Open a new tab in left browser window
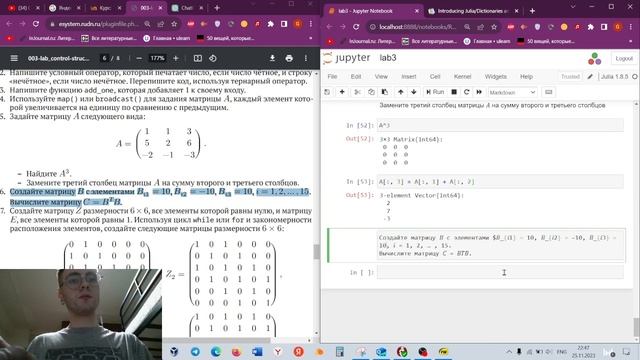Image resolution: width=640 pixels, height=360 pixels. [217, 8]
